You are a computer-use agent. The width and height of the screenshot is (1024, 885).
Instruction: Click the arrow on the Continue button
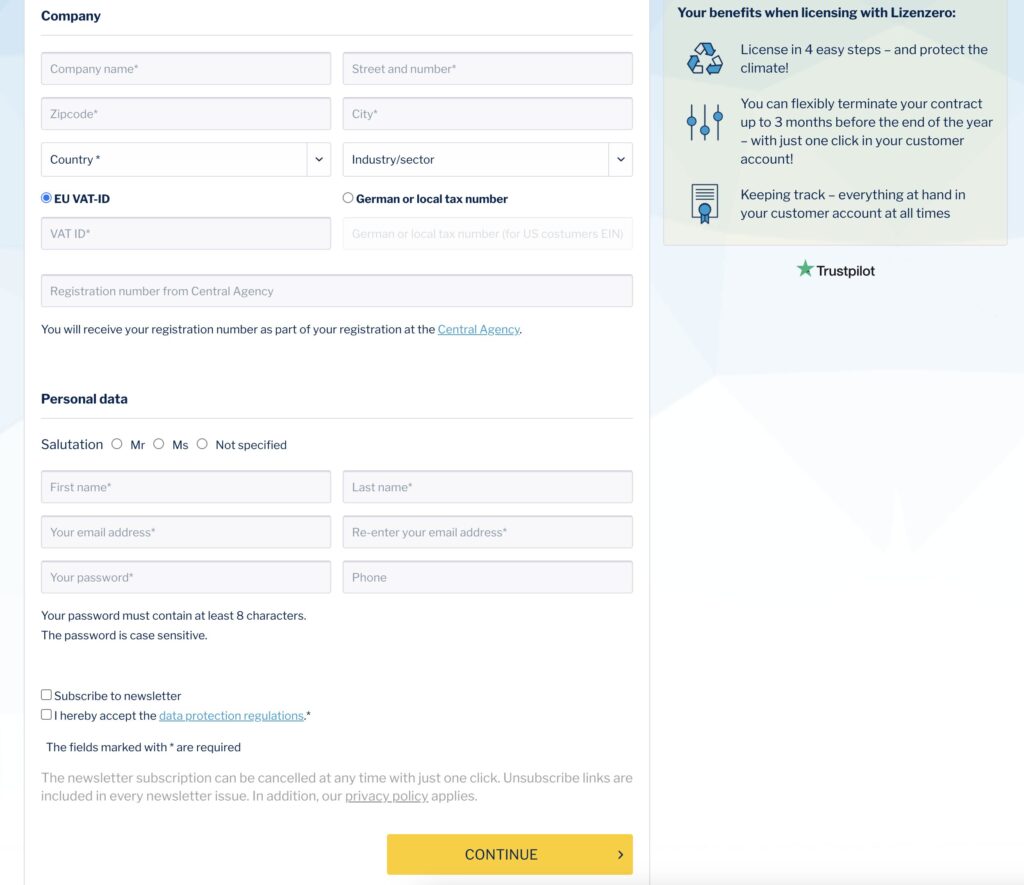pos(620,855)
